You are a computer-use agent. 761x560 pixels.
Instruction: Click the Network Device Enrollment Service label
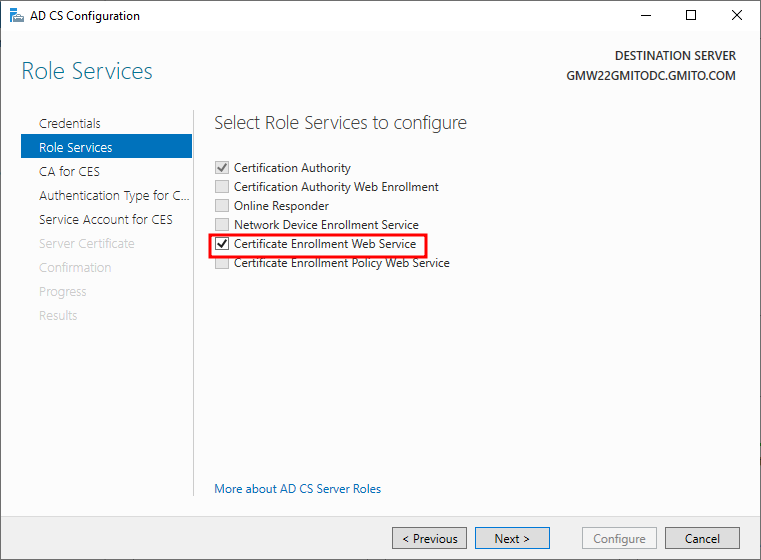[x=326, y=225]
